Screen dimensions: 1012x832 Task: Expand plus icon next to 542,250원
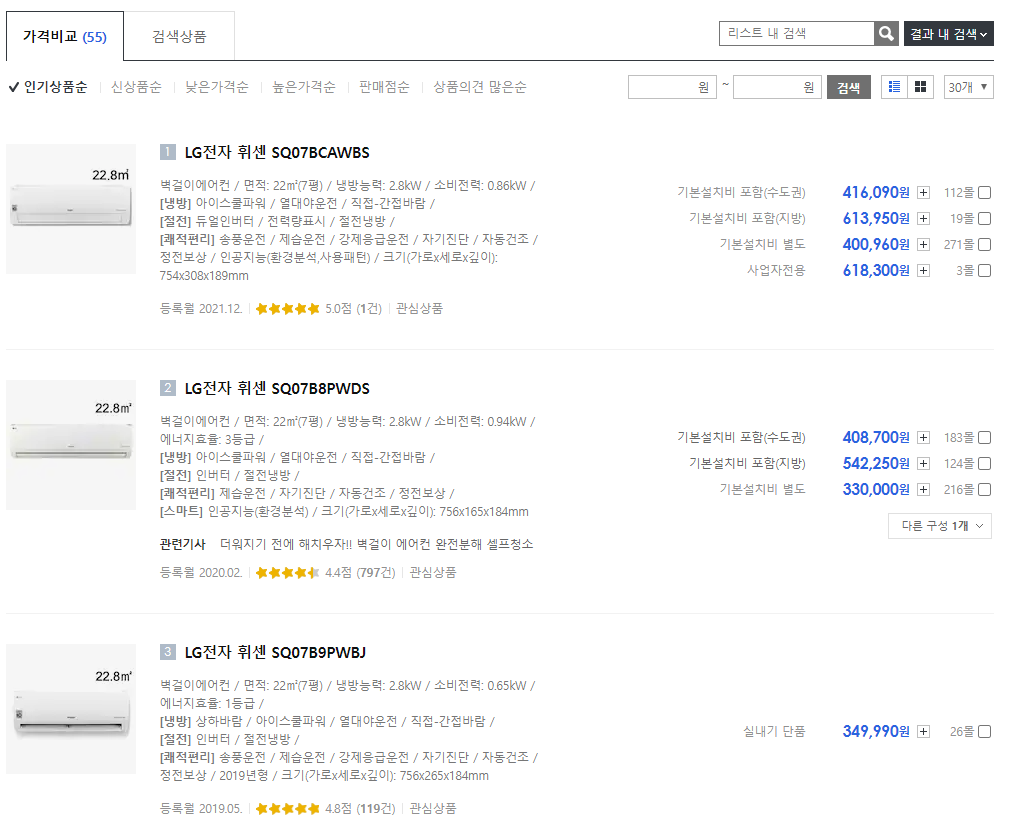pos(924,463)
